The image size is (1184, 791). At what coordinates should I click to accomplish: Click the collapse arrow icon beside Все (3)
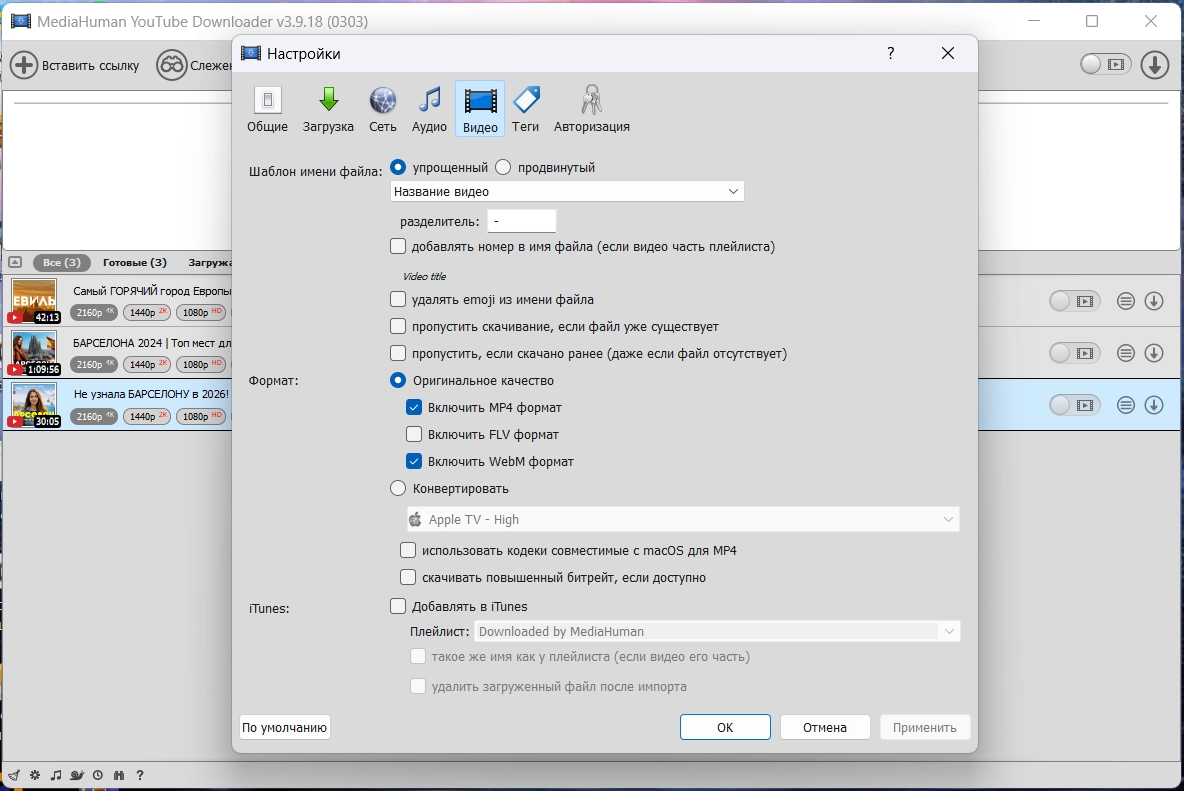15,263
